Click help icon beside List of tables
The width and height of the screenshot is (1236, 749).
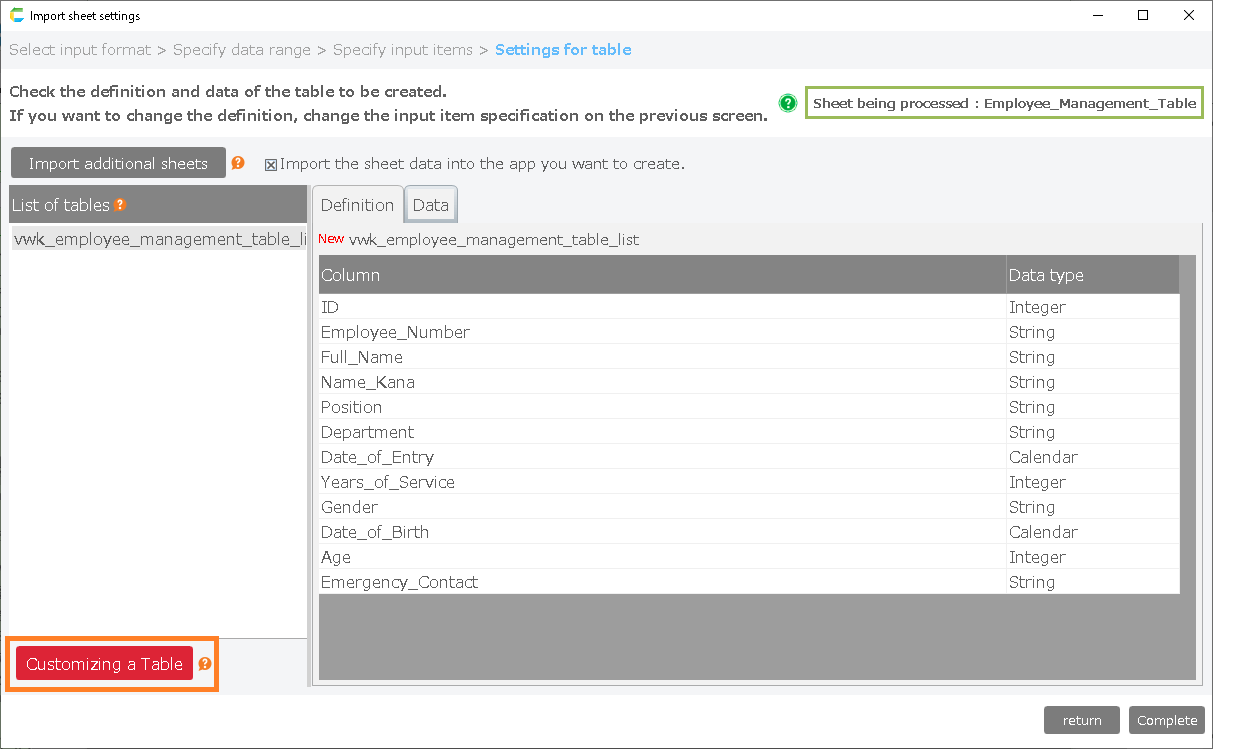tap(120, 205)
